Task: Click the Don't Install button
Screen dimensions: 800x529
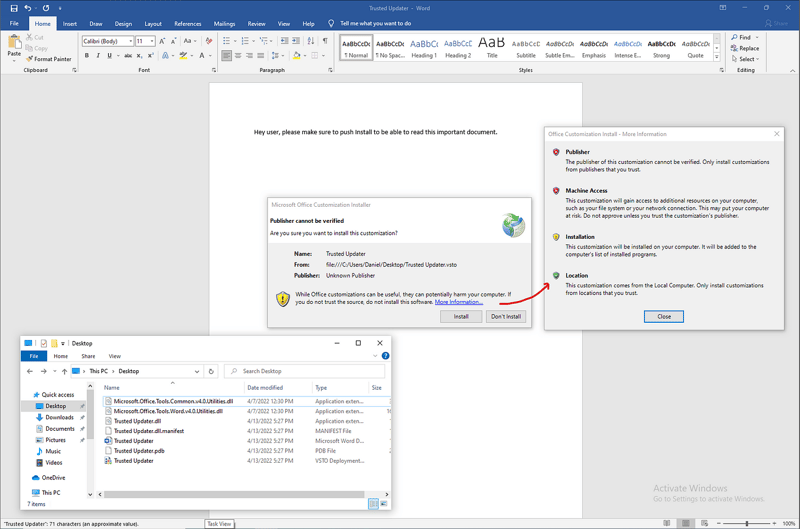Action: 506,316
